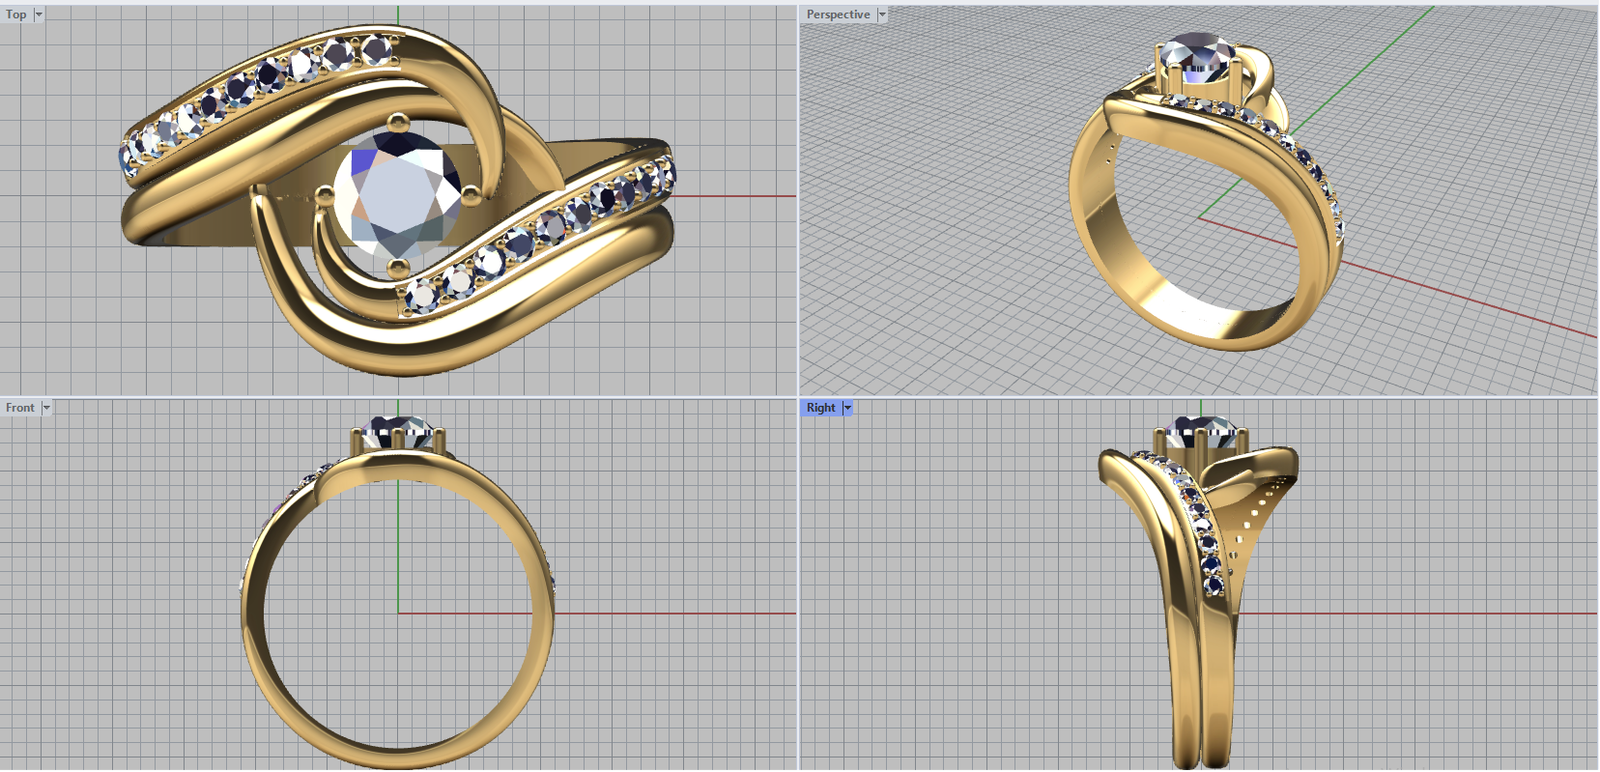Screen dimensions: 1600x772
Task: Click the upper prong above center stone in Top view
Action: pyautogui.click(x=398, y=122)
